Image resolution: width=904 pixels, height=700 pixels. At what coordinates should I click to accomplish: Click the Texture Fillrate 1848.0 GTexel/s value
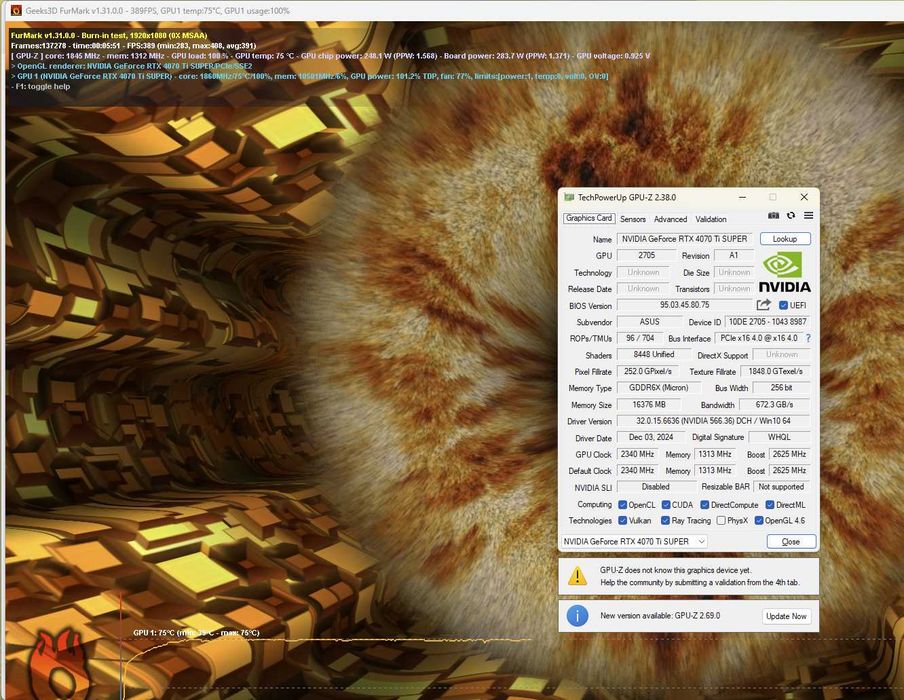pyautogui.click(x=775, y=371)
